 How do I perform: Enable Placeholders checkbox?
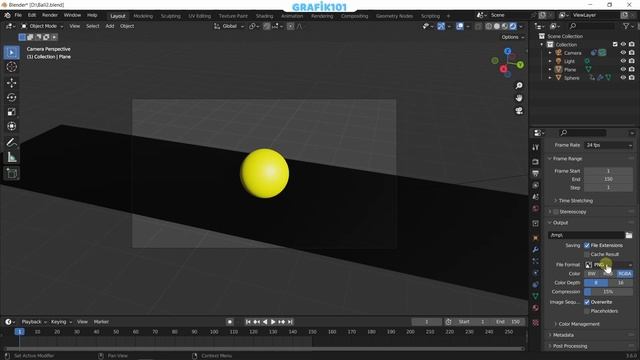pos(587,311)
